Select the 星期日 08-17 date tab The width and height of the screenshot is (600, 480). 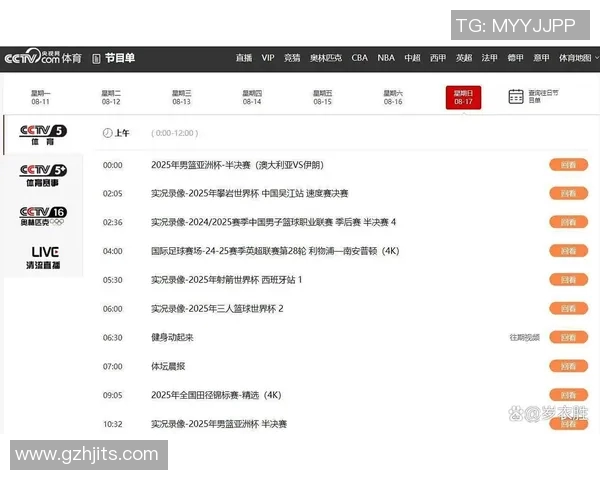(463, 97)
